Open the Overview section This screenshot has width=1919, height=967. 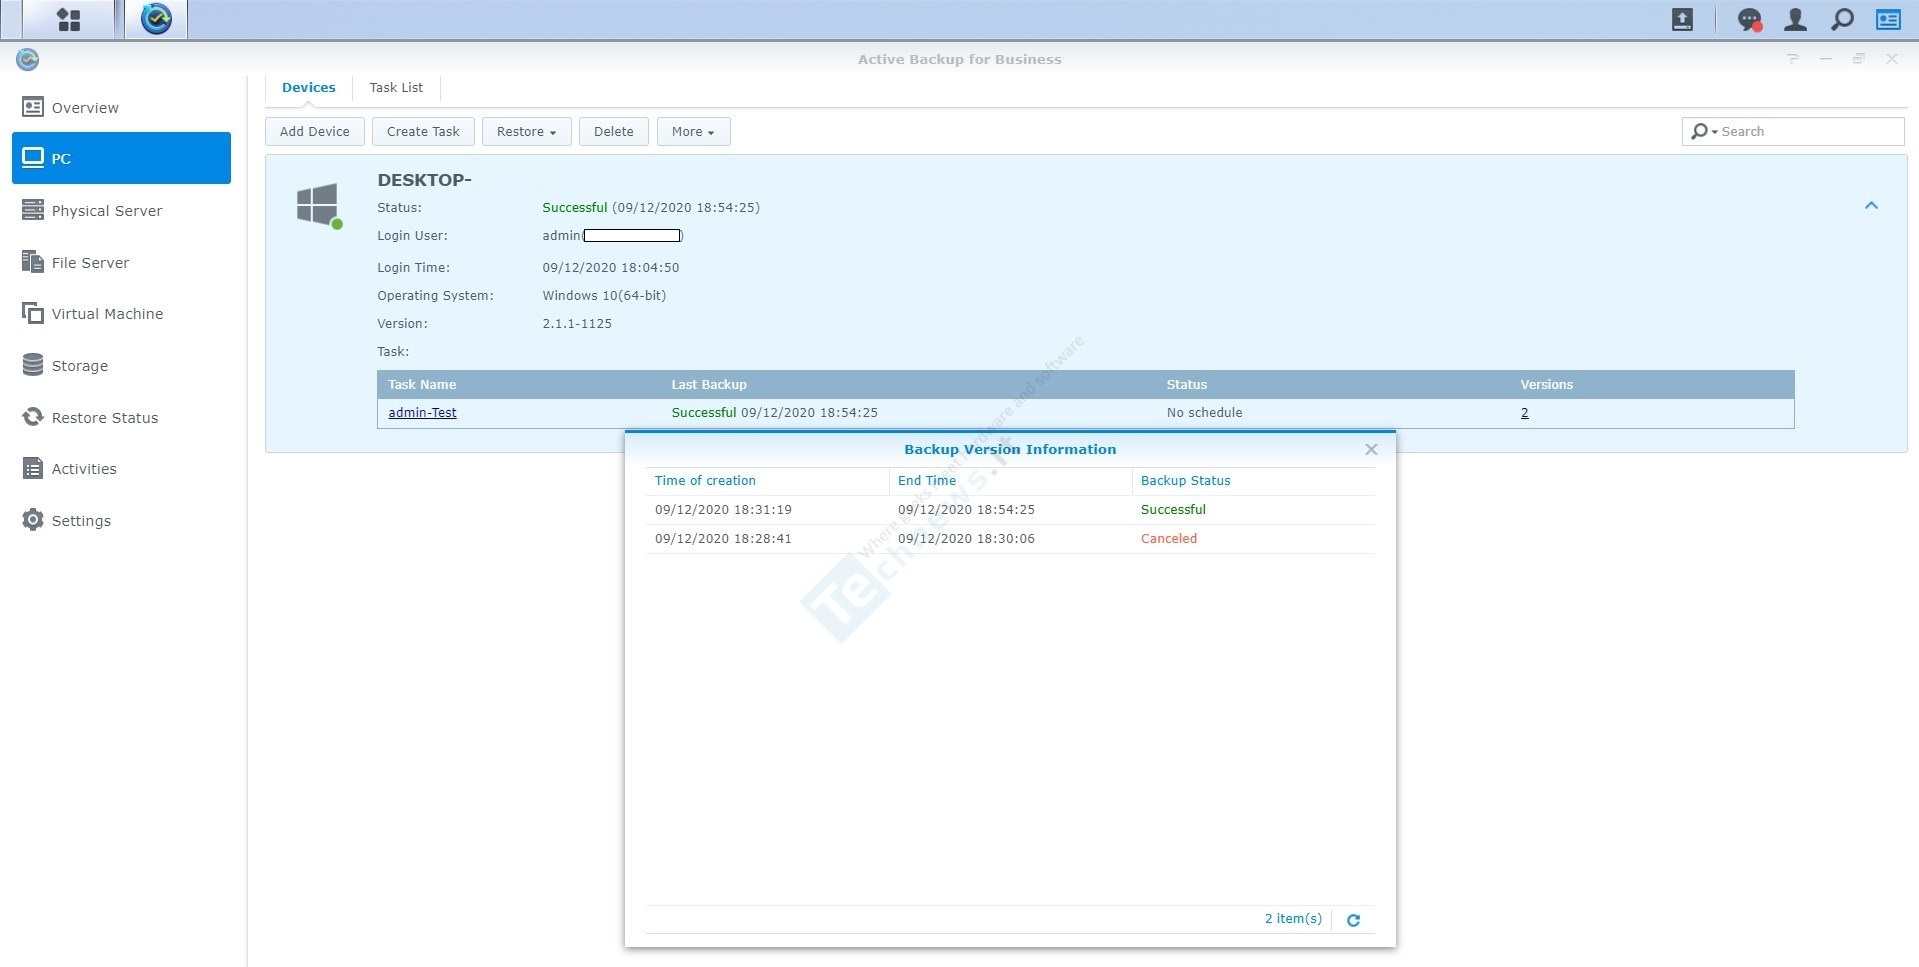click(121, 107)
